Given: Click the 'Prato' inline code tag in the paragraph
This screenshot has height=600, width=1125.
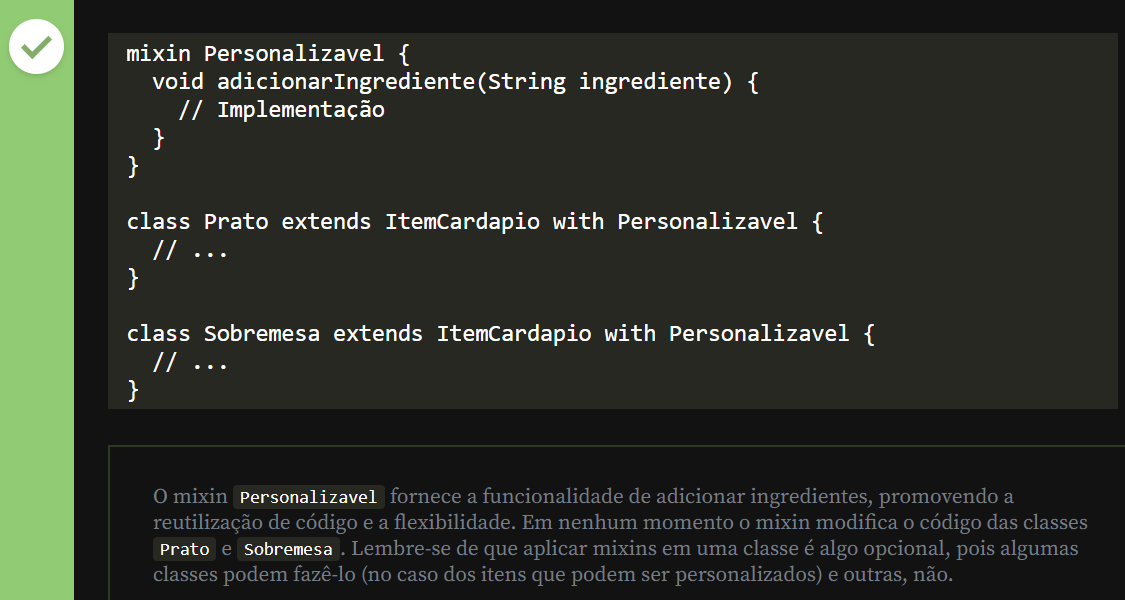Looking at the screenshot, I should [184, 549].
